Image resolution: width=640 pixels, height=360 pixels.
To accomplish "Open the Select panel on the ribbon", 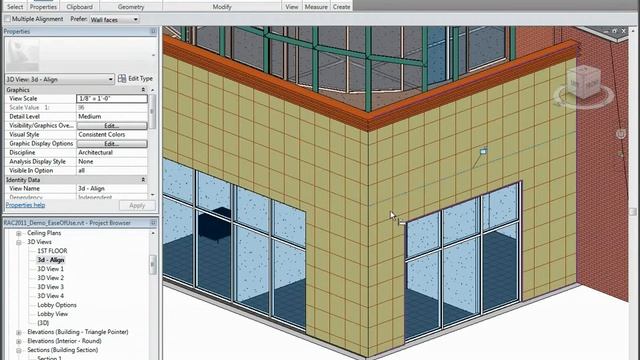I will coord(15,7).
